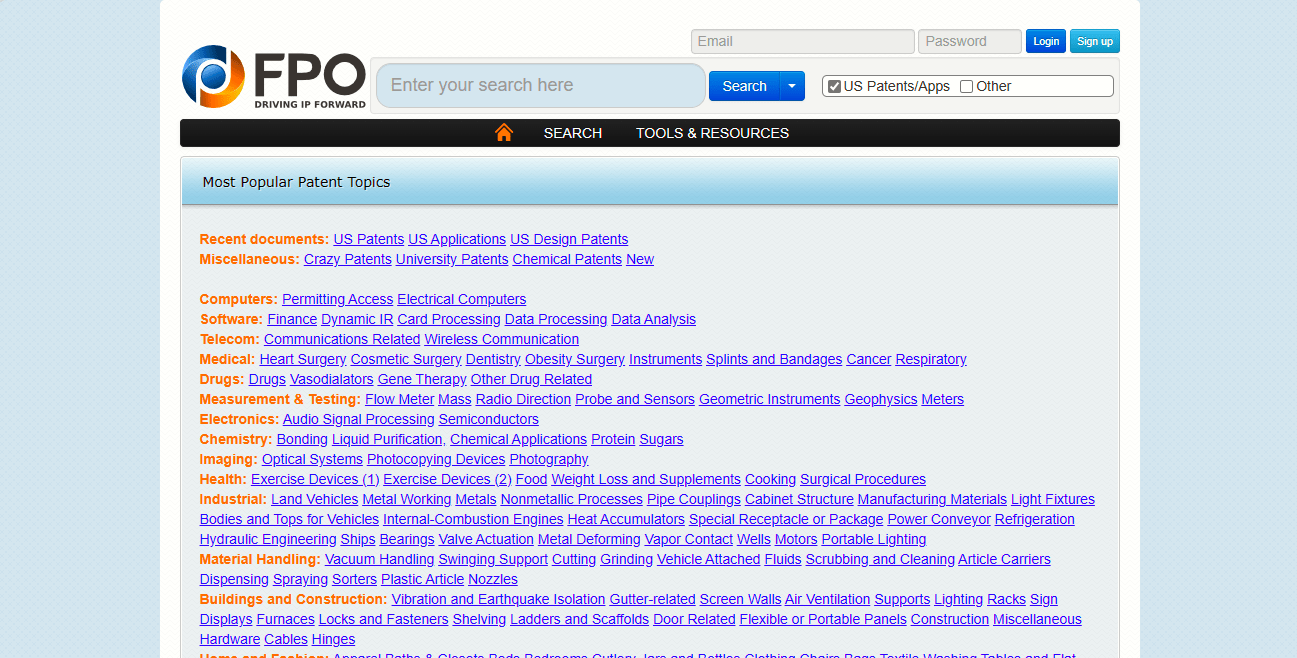1297x658 pixels.
Task: Open the Optical Systems link
Action: [x=312, y=459]
